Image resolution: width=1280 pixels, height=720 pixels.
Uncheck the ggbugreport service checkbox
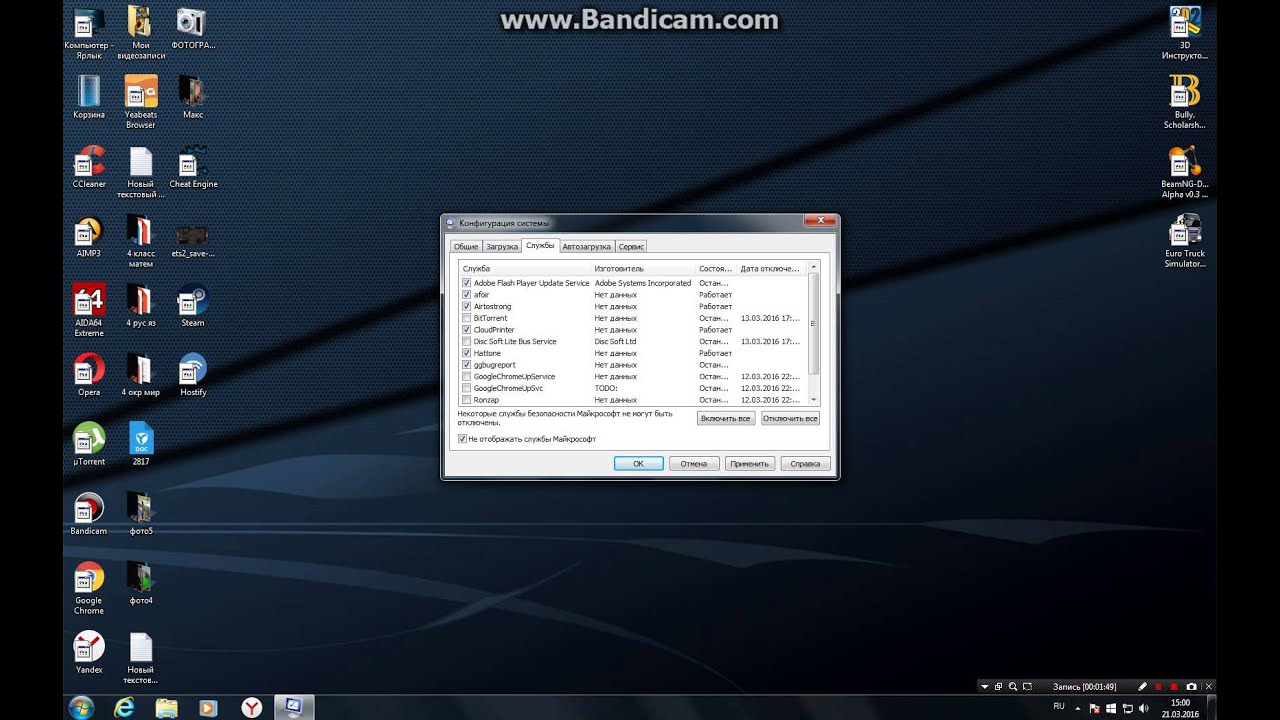(467, 365)
